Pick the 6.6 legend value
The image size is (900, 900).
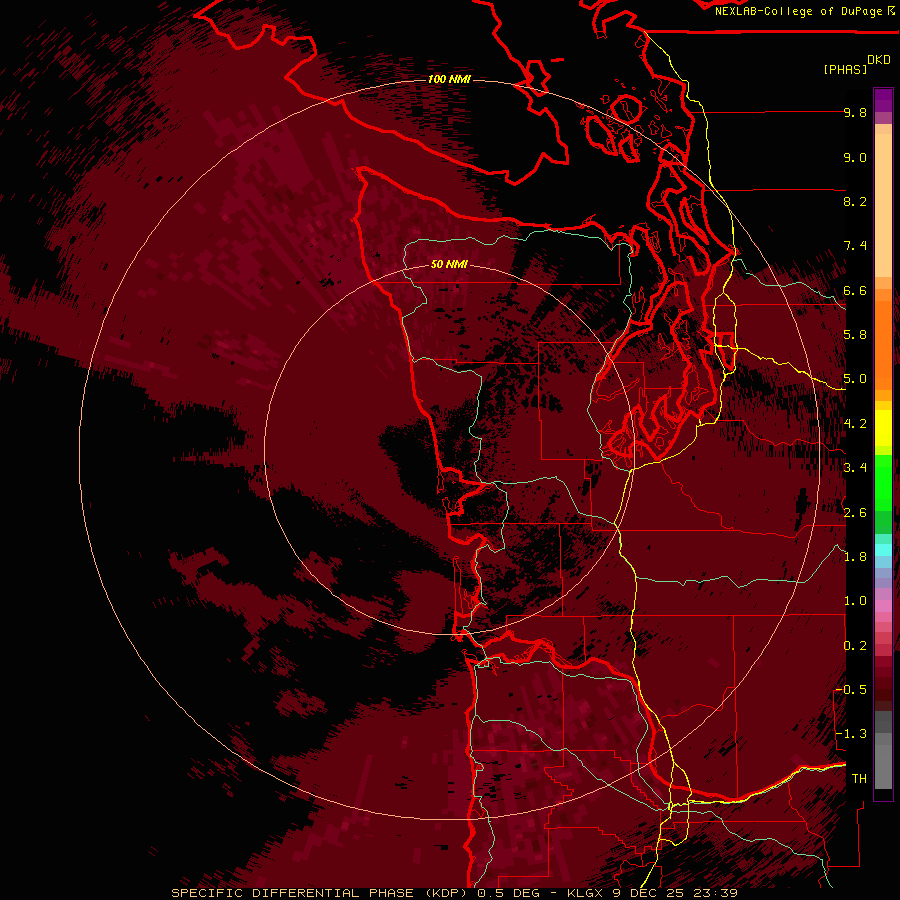click(x=855, y=290)
